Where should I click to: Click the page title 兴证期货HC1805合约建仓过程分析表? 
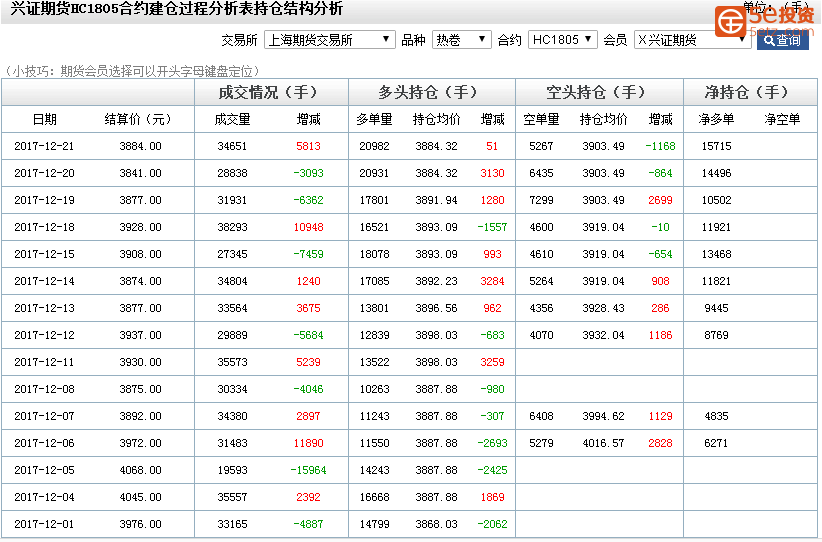131,9
